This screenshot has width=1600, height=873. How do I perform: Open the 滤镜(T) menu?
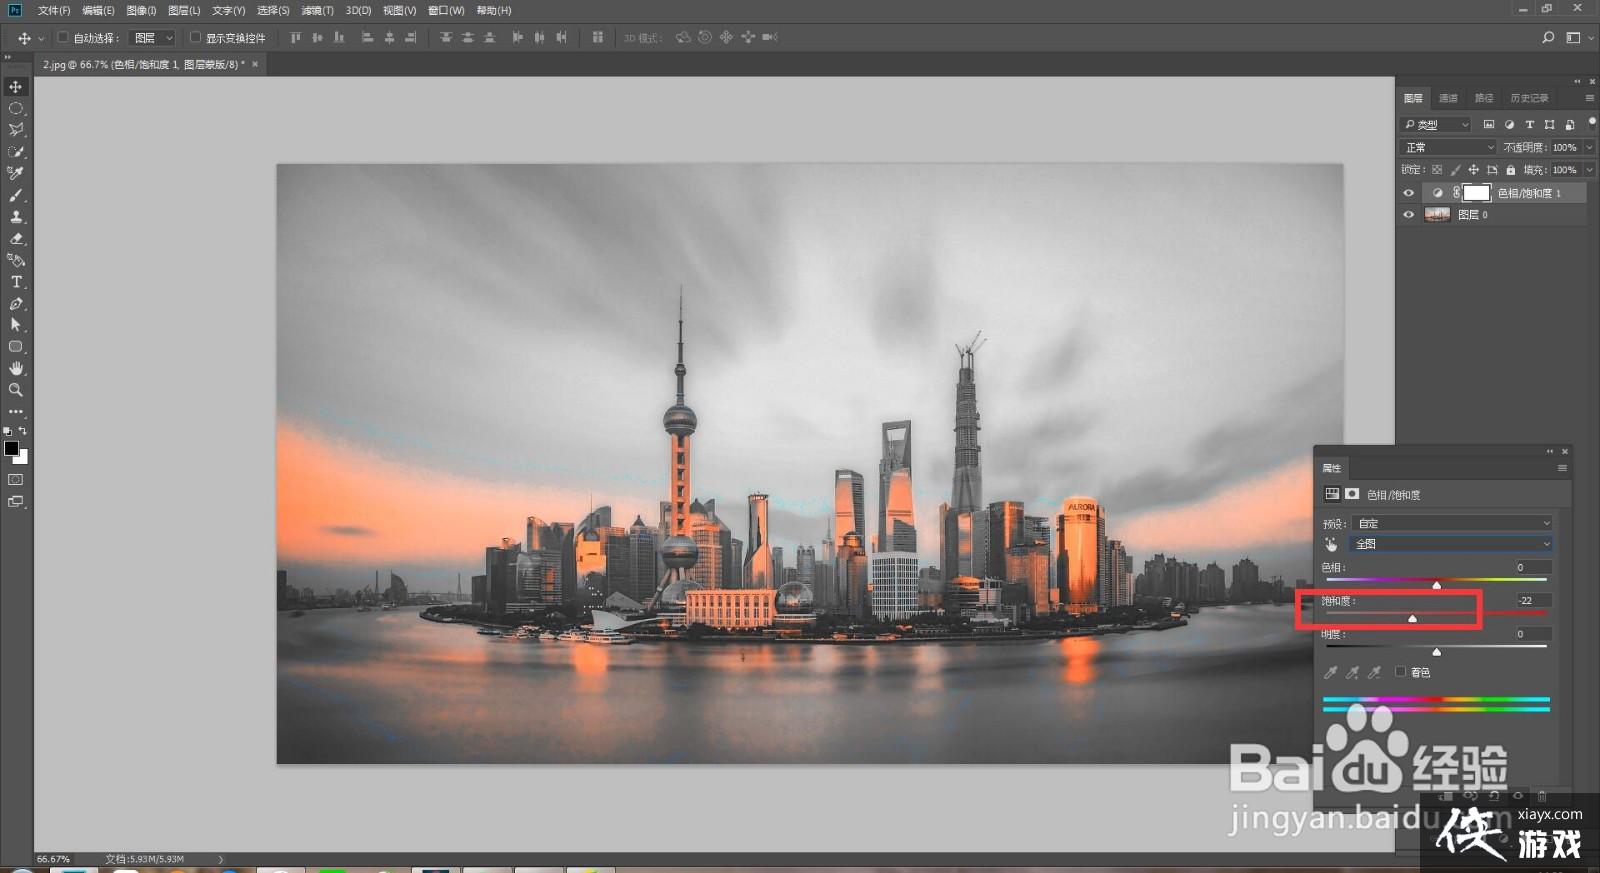click(318, 10)
